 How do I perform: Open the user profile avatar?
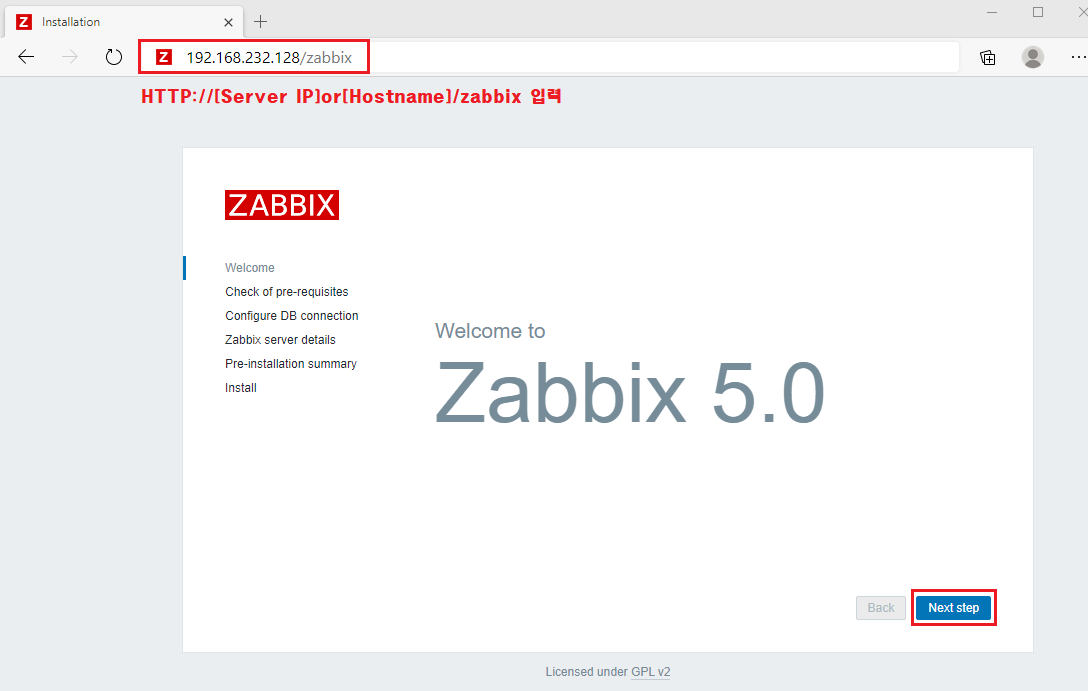click(1032, 57)
